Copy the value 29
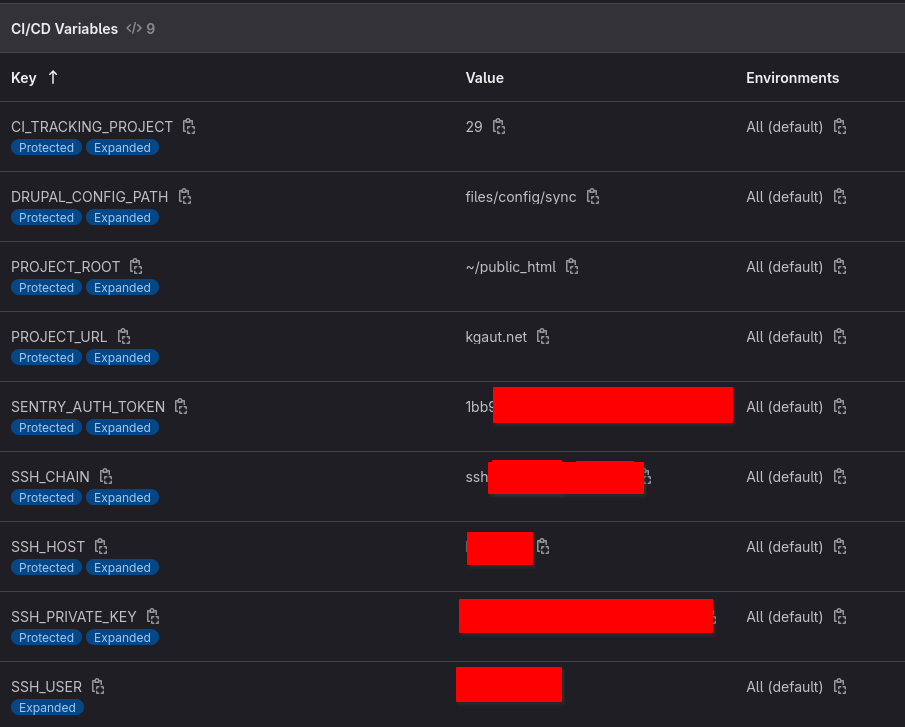 click(x=499, y=127)
